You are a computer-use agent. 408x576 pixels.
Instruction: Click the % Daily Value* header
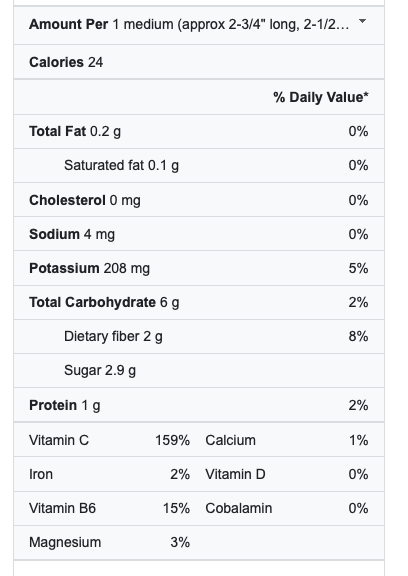tap(321, 97)
